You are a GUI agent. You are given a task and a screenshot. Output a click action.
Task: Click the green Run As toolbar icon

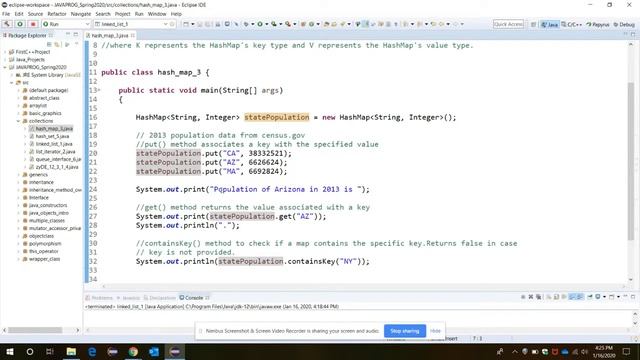[x=260, y=24]
